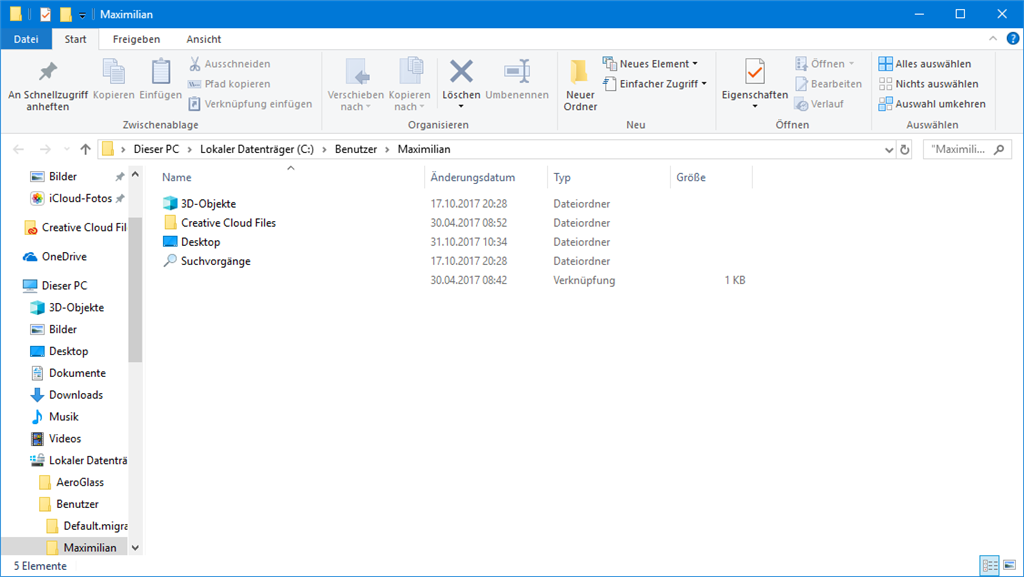Click Verknüpfung einfügen
The image size is (1024, 577).
250,104
